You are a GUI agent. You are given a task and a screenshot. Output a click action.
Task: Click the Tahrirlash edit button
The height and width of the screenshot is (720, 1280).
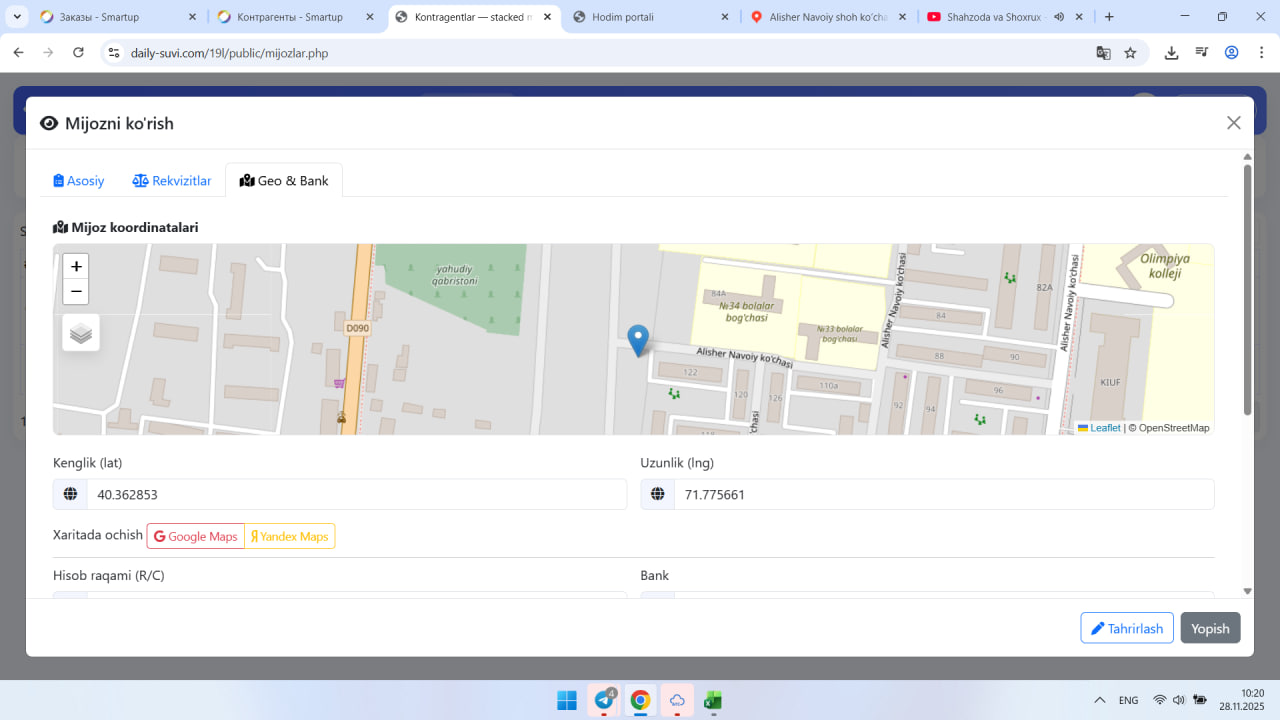[x=1127, y=628]
